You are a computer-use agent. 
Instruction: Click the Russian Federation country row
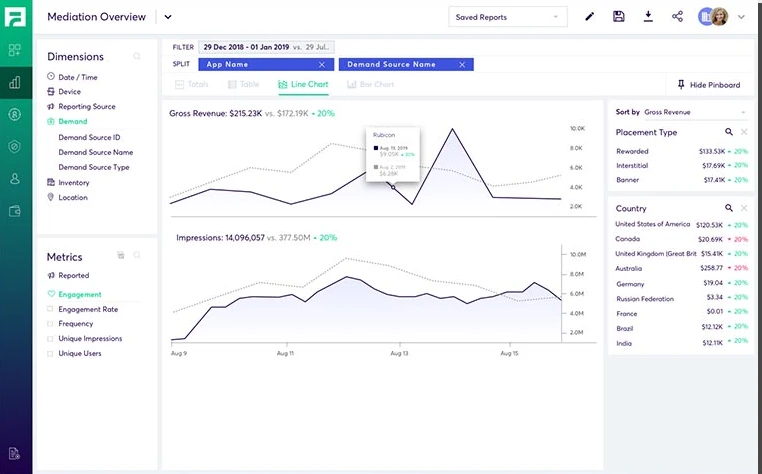[x=681, y=298]
